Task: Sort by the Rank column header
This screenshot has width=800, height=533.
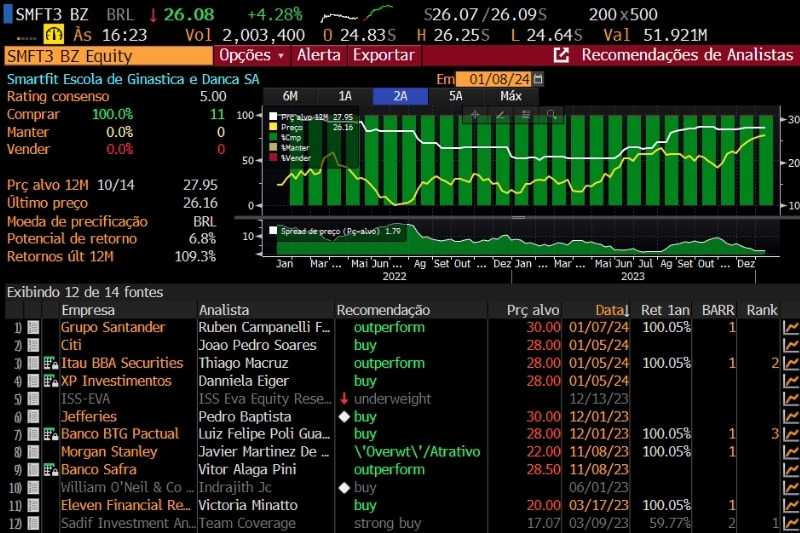Action: (x=762, y=310)
